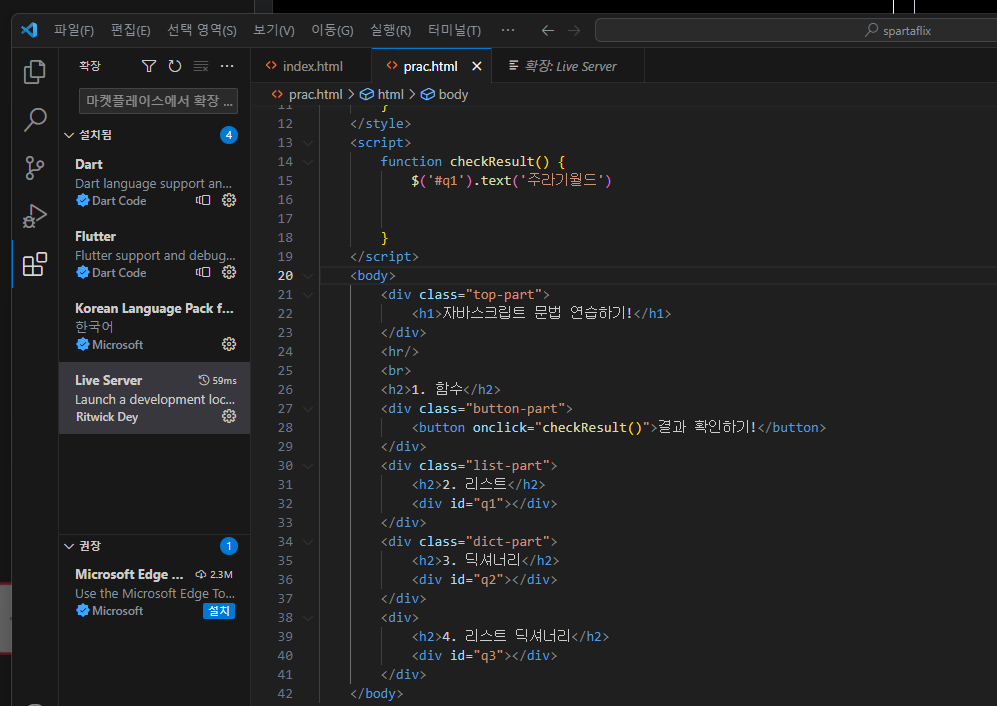Image resolution: width=997 pixels, height=706 pixels.
Task: Open the 보기(V) menu
Action: click(274, 31)
